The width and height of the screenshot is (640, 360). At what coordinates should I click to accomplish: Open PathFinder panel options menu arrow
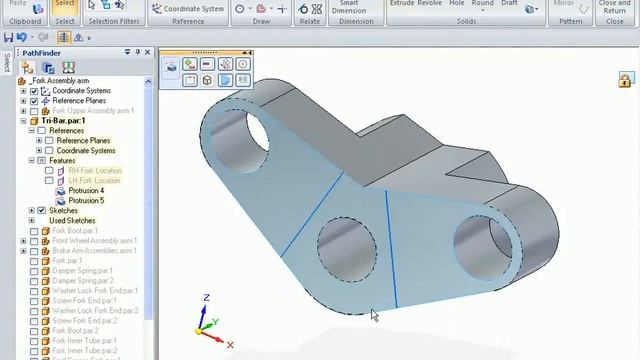pos(127,52)
